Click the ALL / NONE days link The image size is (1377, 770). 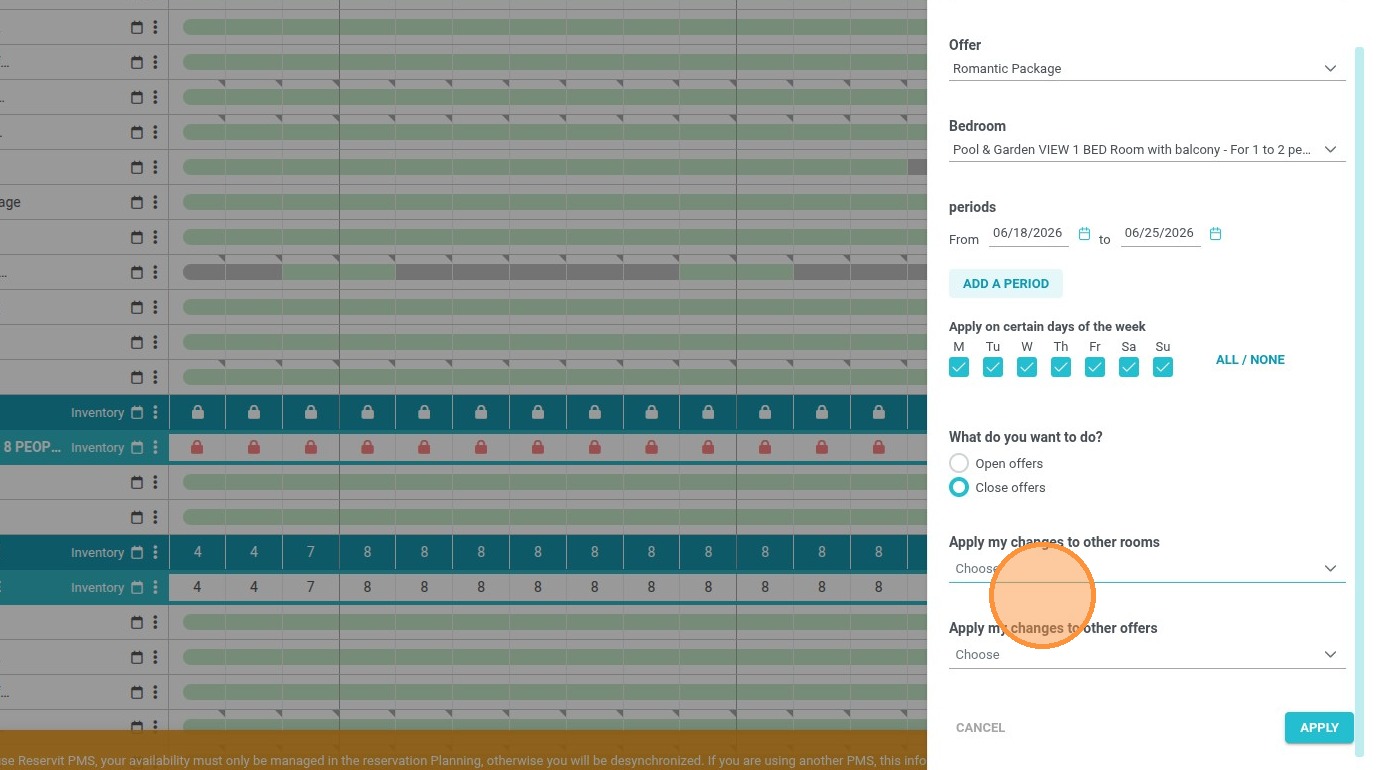pyautogui.click(x=1250, y=360)
